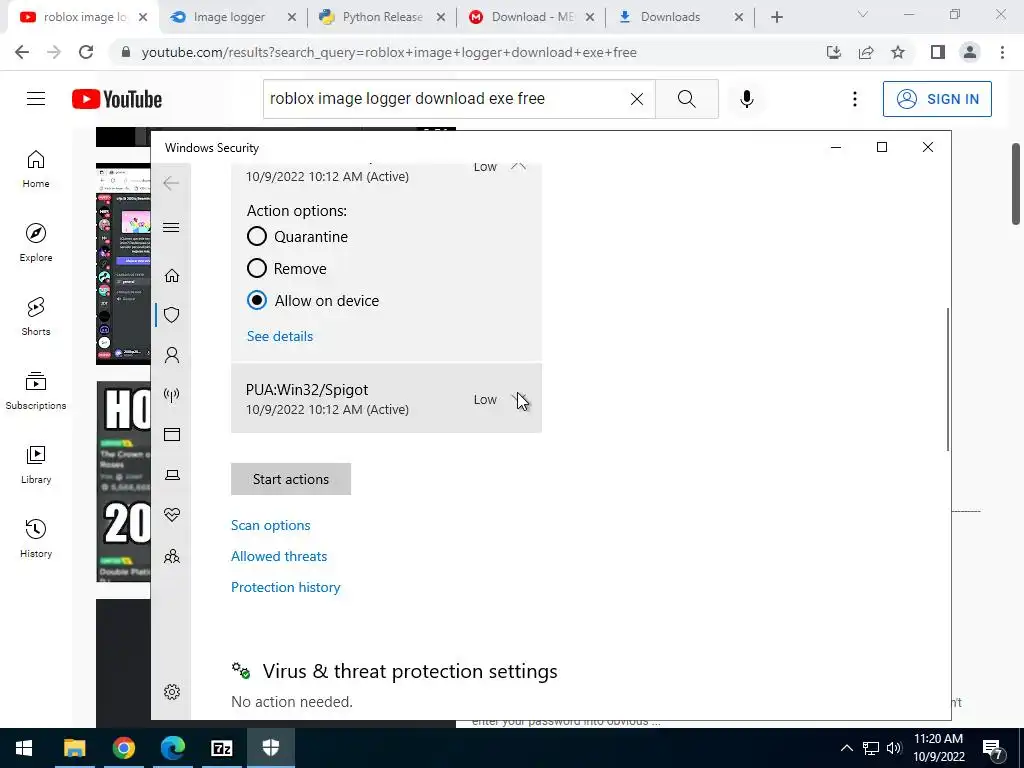Open Device security laptop icon
Image resolution: width=1024 pixels, height=768 pixels.
pos(172,475)
